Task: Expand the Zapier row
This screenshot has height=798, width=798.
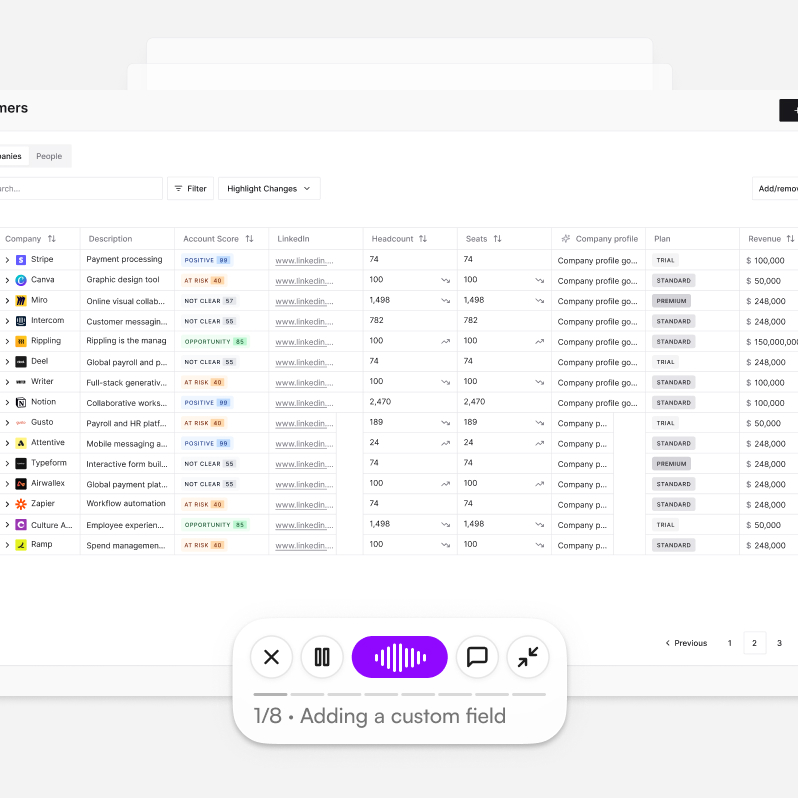Action: (x=7, y=504)
